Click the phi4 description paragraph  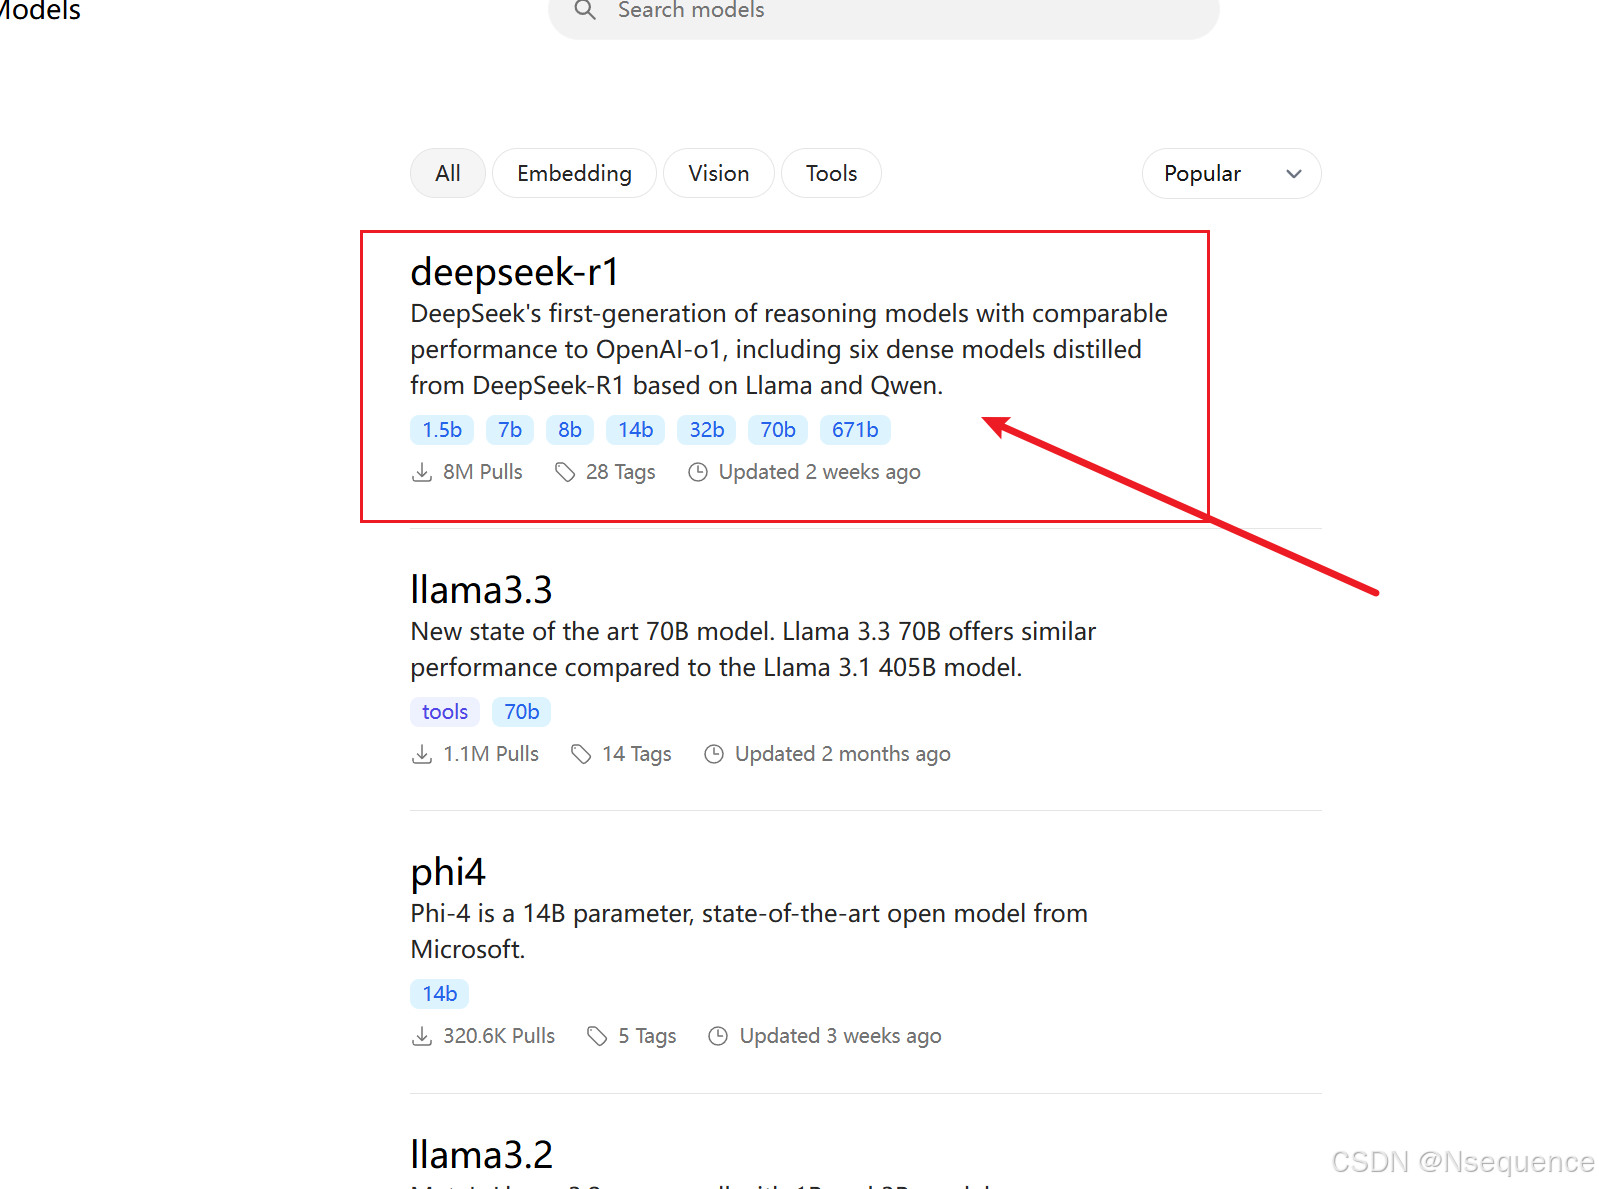(749, 931)
